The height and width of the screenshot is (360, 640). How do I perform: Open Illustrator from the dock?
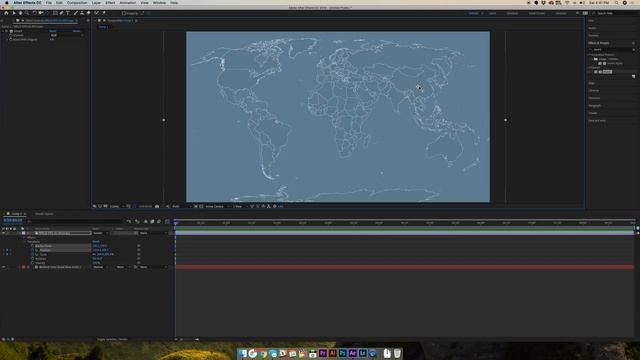(x=333, y=353)
